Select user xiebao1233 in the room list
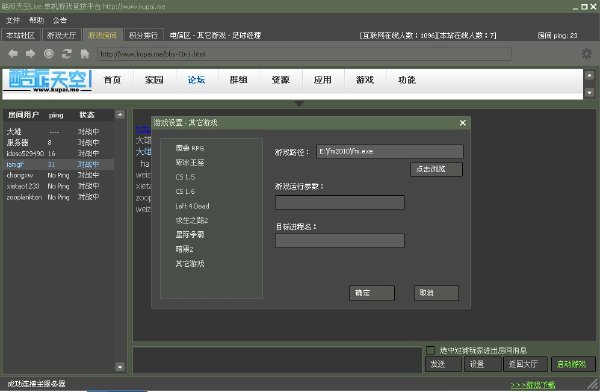Image resolution: width=600 pixels, height=392 pixels. point(59,186)
